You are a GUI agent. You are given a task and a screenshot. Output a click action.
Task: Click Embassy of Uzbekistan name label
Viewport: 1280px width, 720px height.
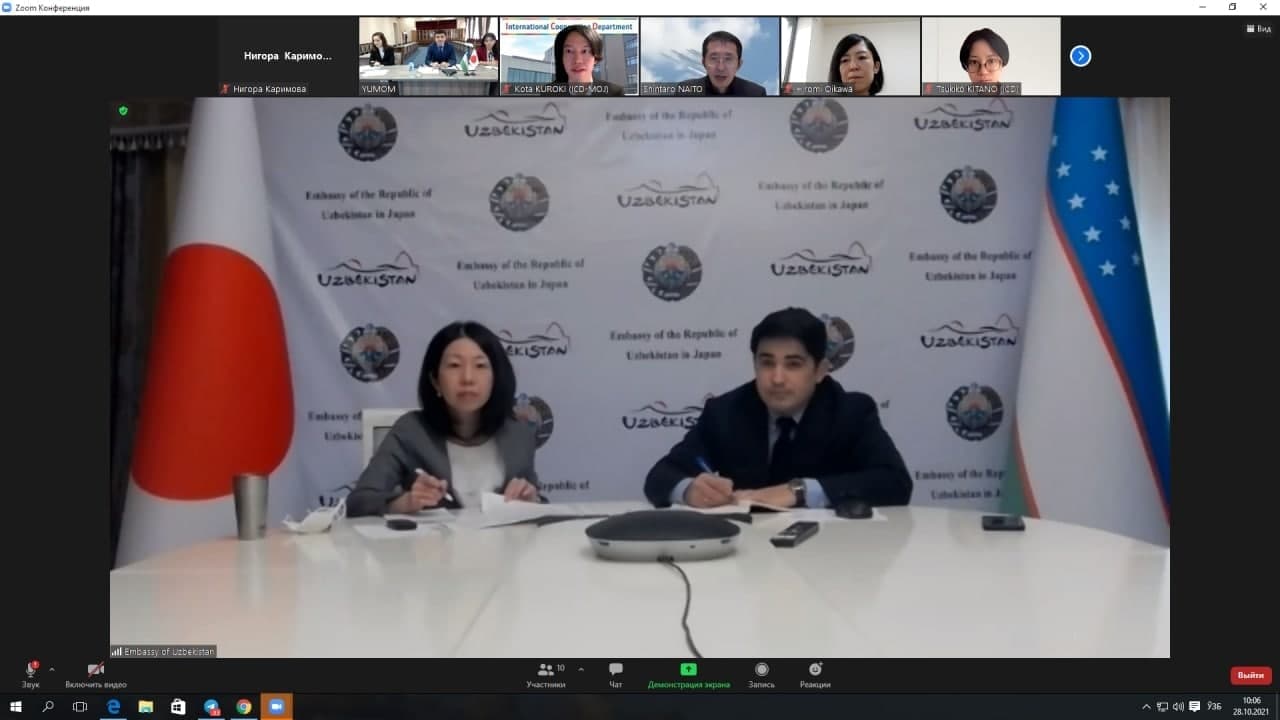(163, 652)
